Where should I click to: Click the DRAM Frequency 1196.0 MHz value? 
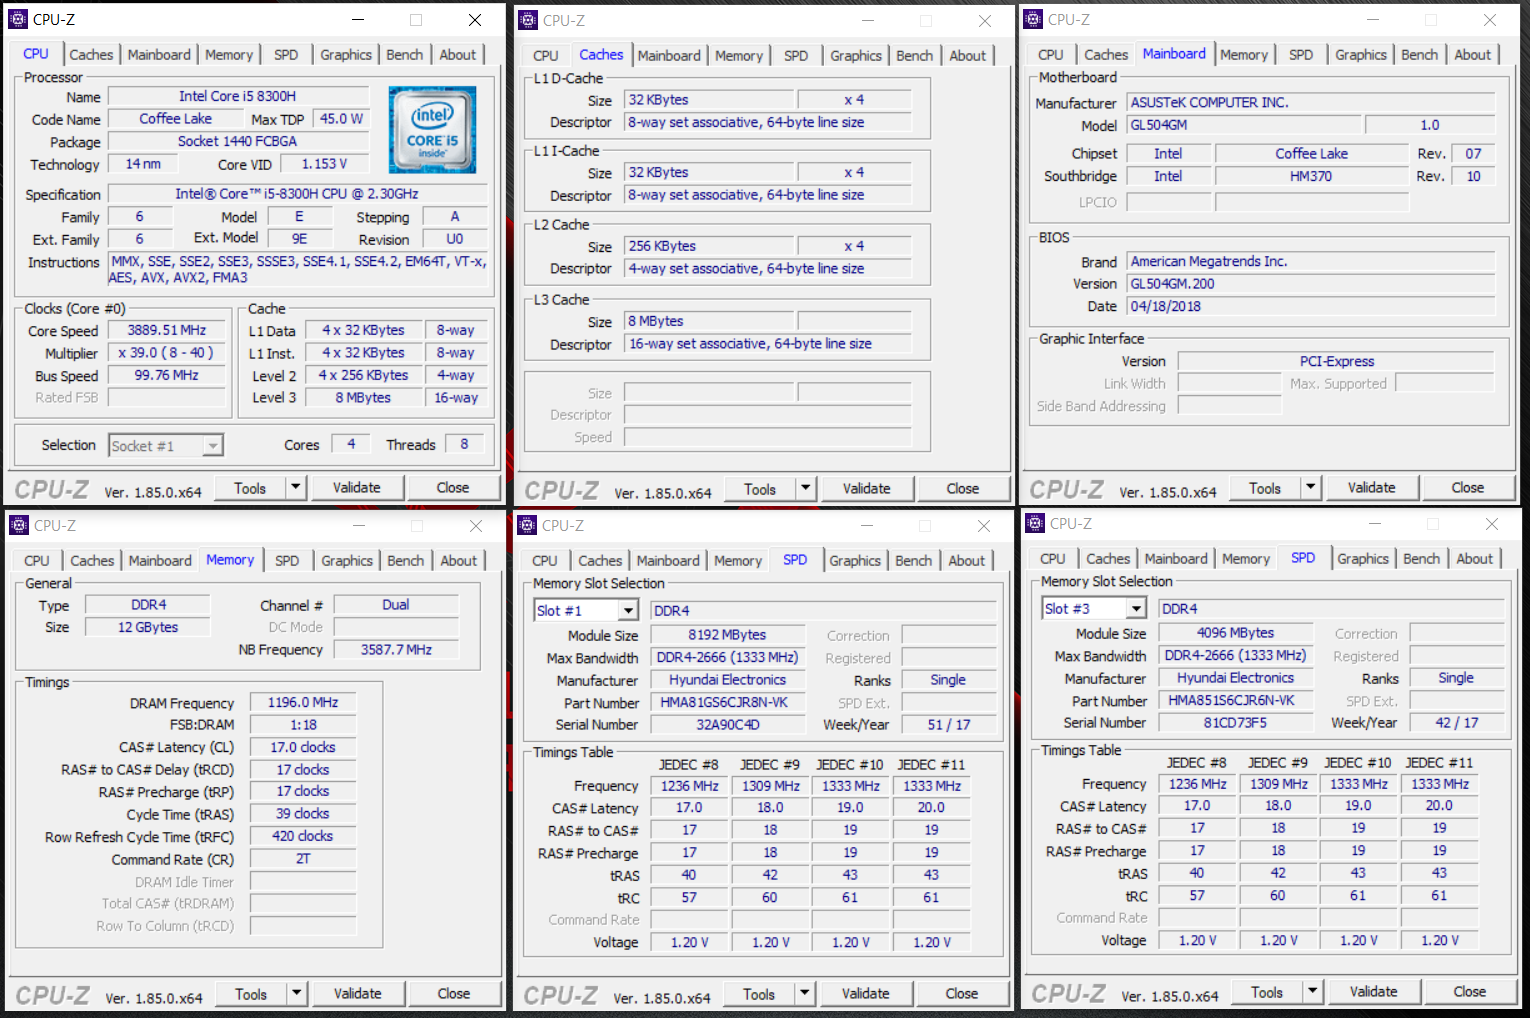pyautogui.click(x=303, y=702)
